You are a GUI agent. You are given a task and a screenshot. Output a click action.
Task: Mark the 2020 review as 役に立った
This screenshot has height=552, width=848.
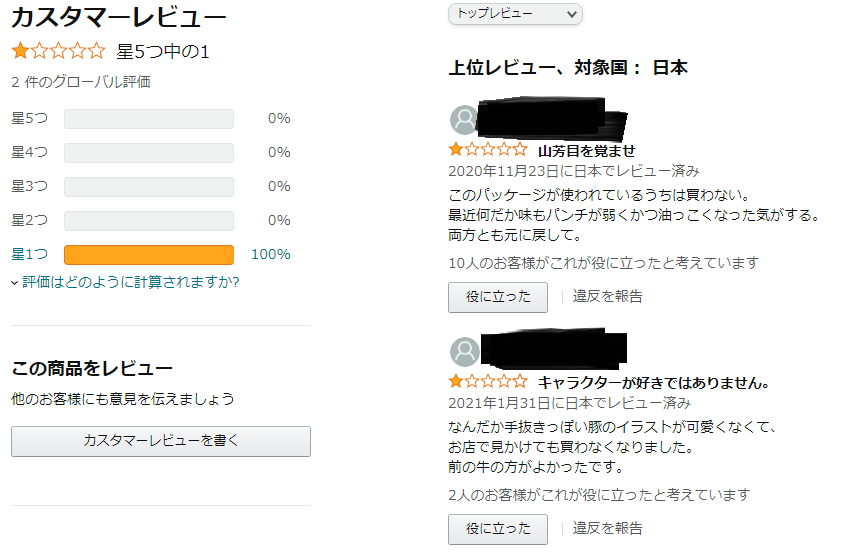pos(497,297)
